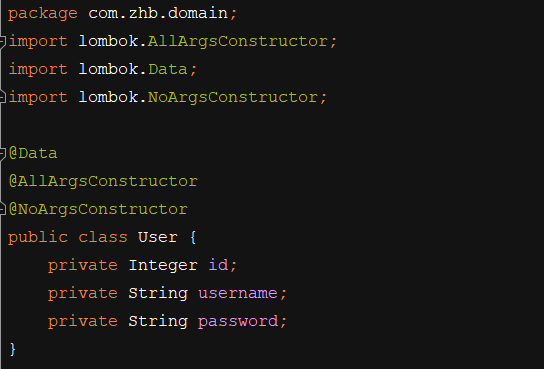The image size is (544, 369).
Task: Click the @AllArgsConstructor annotation above the class
Action: point(103,181)
